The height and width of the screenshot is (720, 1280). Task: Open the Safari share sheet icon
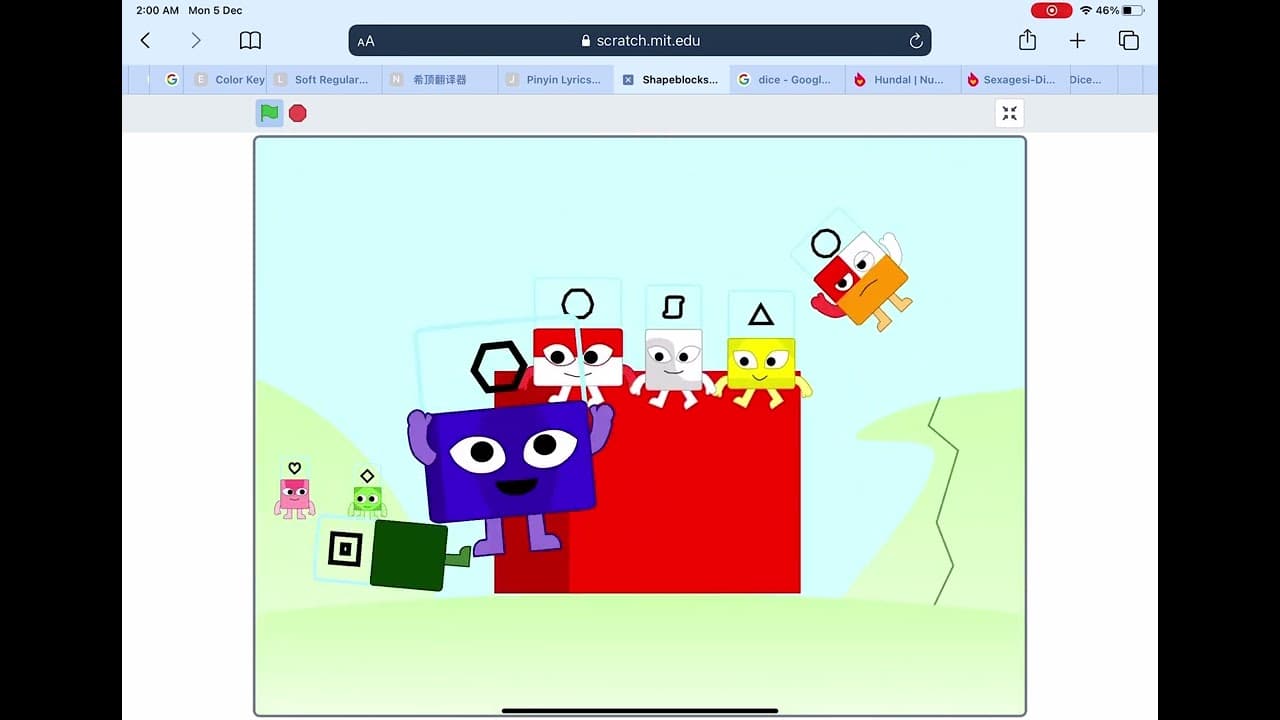(1027, 40)
